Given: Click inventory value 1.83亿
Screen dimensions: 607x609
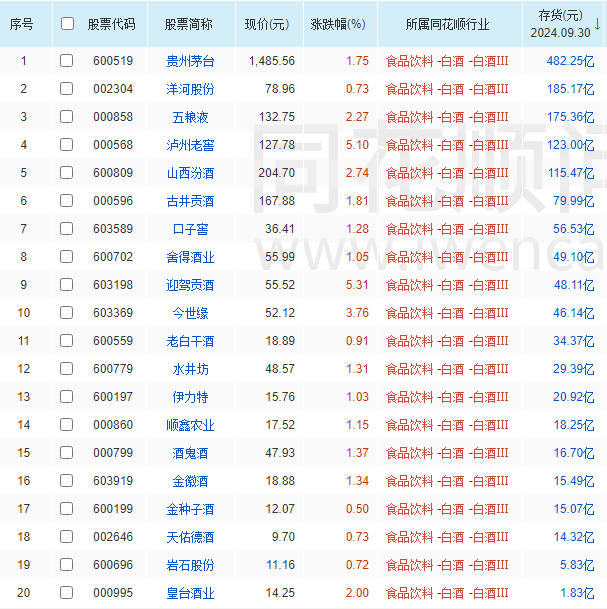Looking at the screenshot, I should point(577,593).
